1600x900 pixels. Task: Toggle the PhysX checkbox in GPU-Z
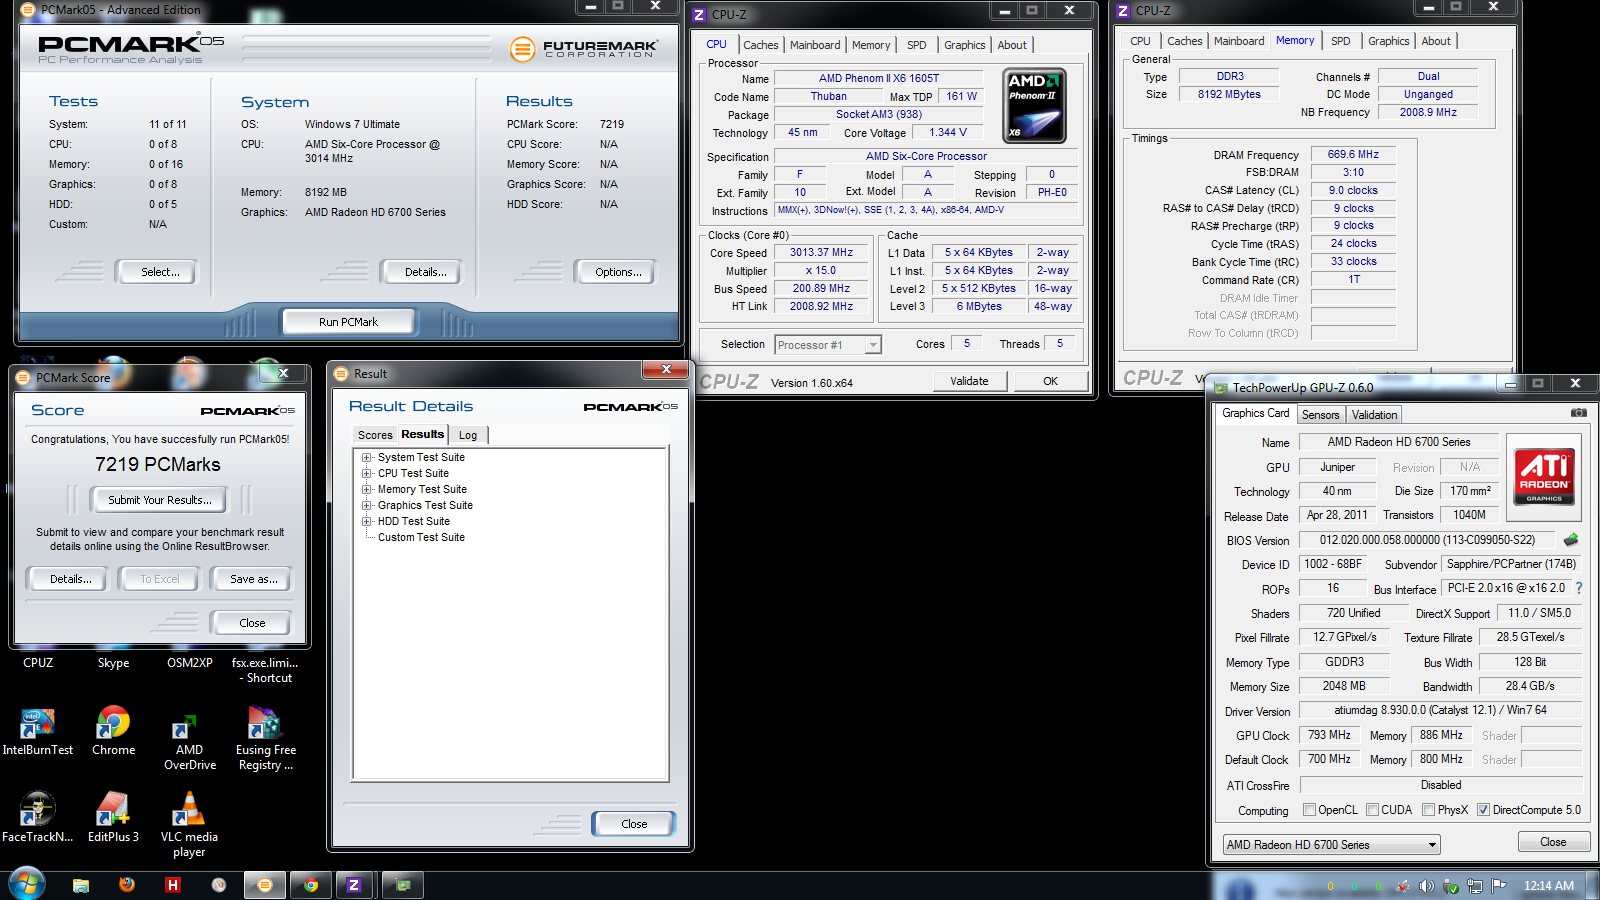(x=1429, y=810)
